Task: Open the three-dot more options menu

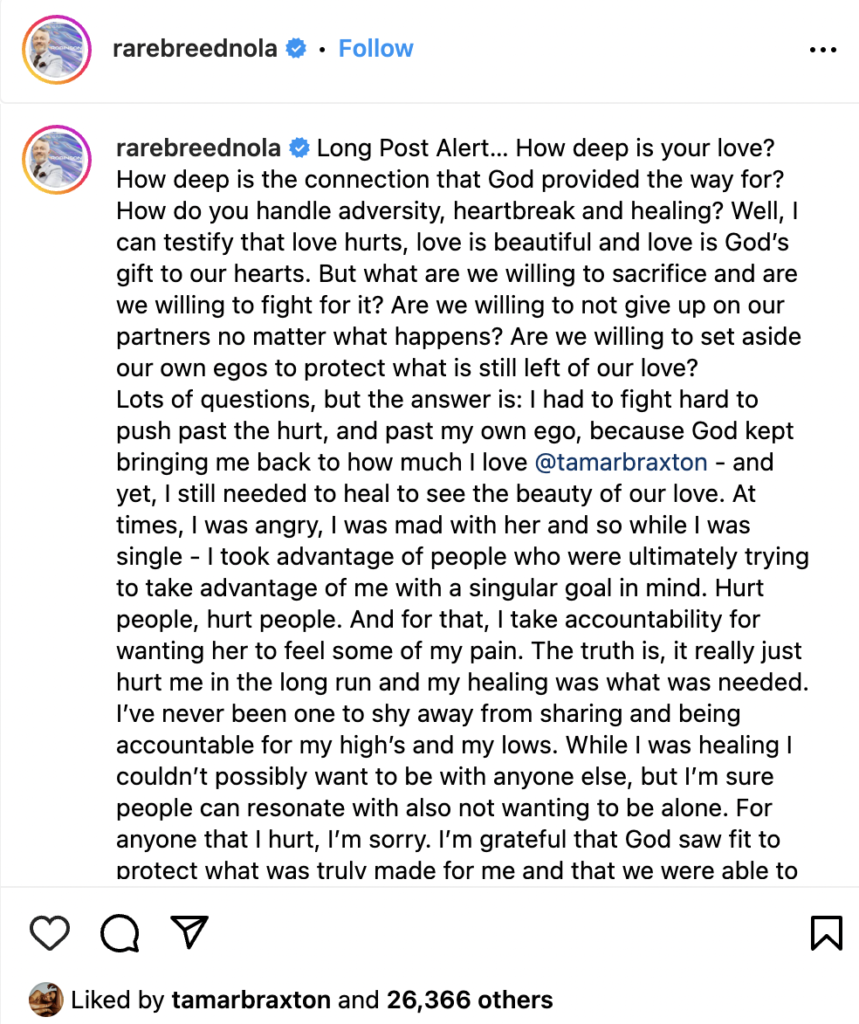Action: [822, 49]
